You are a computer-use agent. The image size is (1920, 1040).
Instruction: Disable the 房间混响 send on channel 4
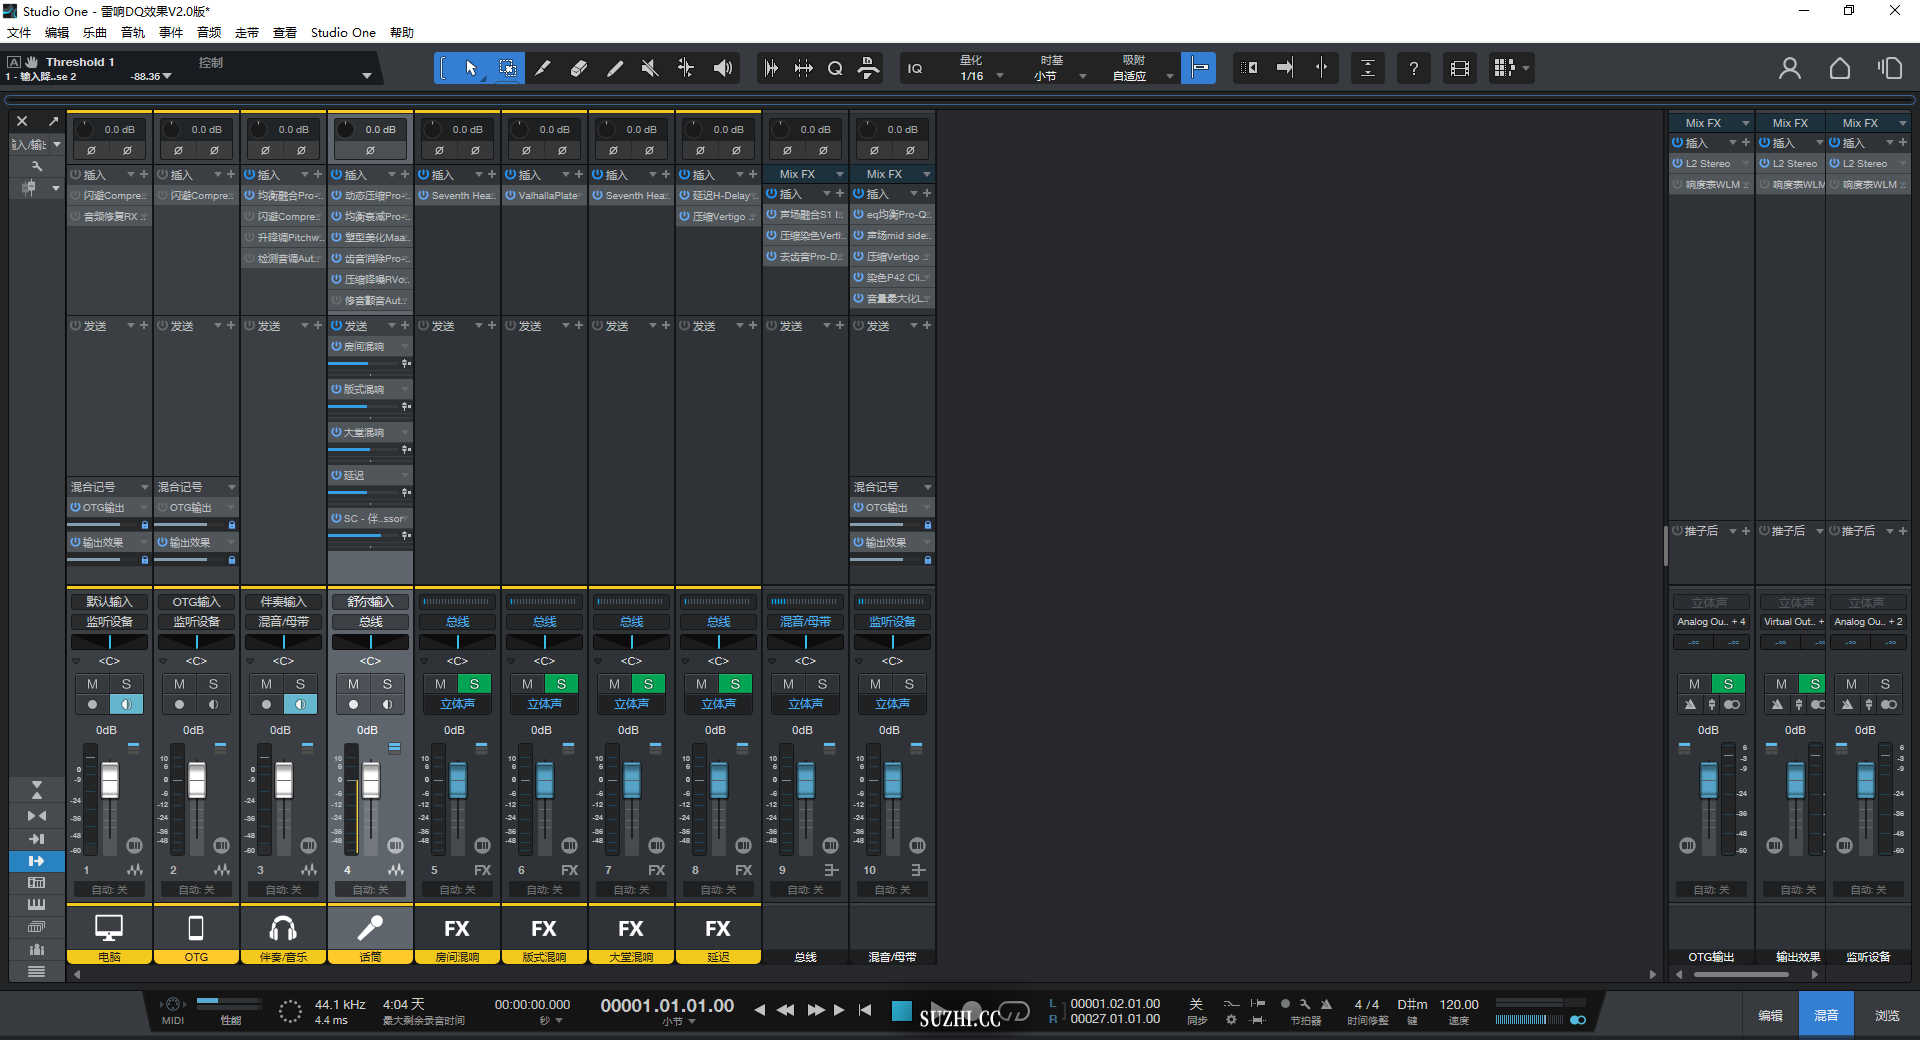(x=337, y=347)
